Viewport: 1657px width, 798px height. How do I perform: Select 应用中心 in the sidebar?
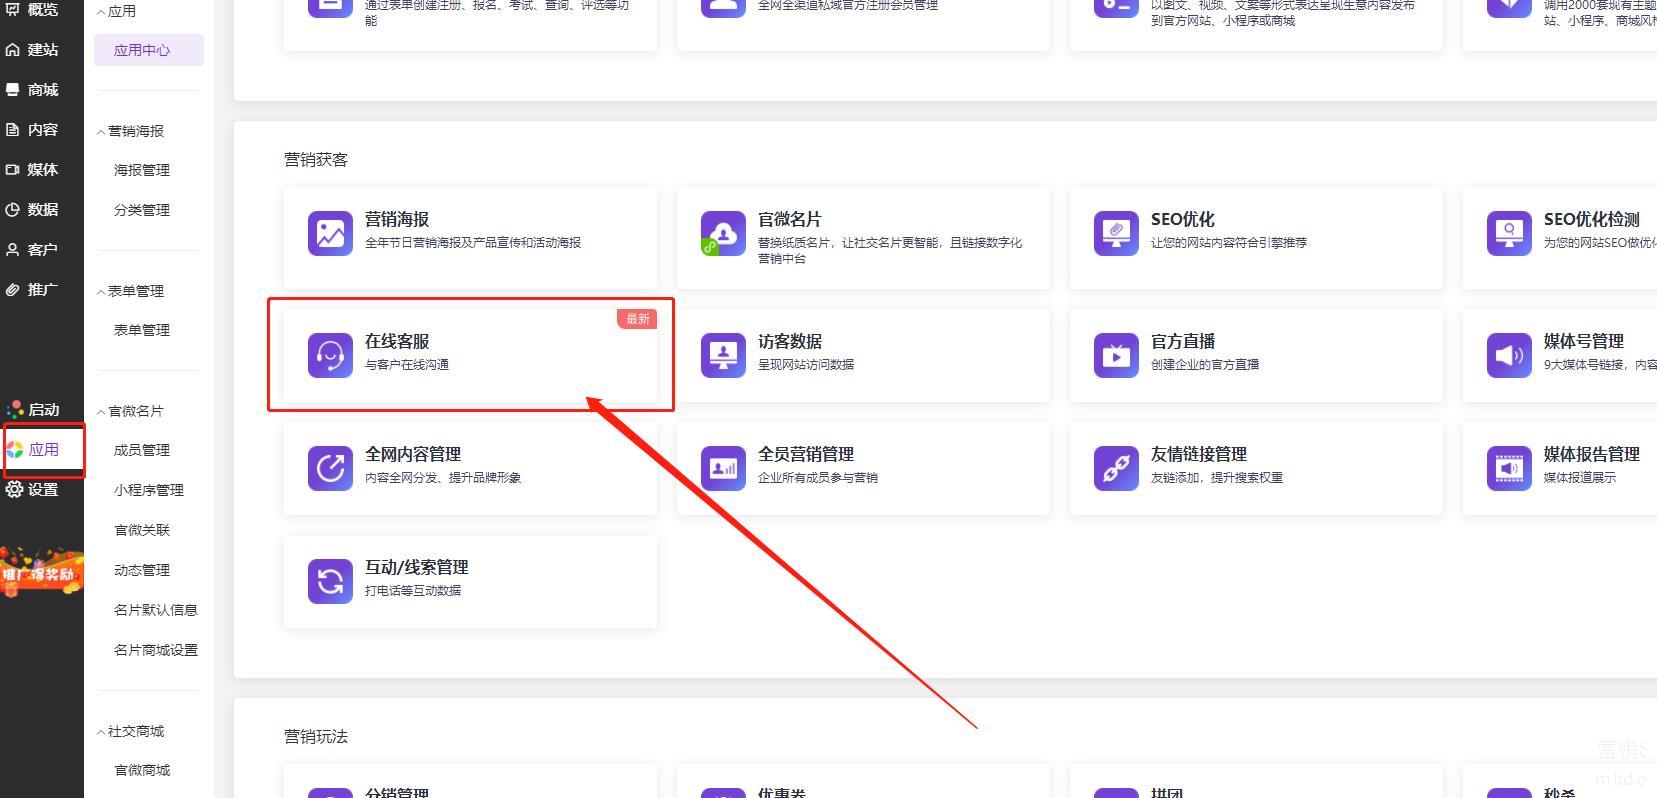pyautogui.click(x=142, y=50)
